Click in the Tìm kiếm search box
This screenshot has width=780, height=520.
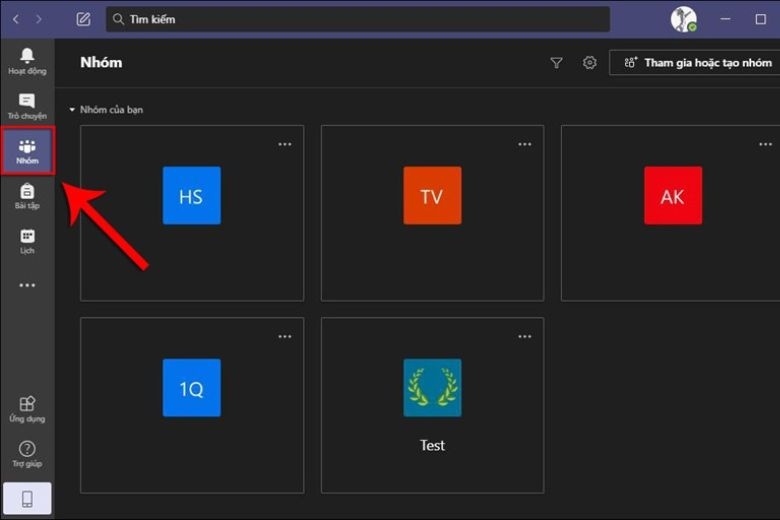coord(358,19)
